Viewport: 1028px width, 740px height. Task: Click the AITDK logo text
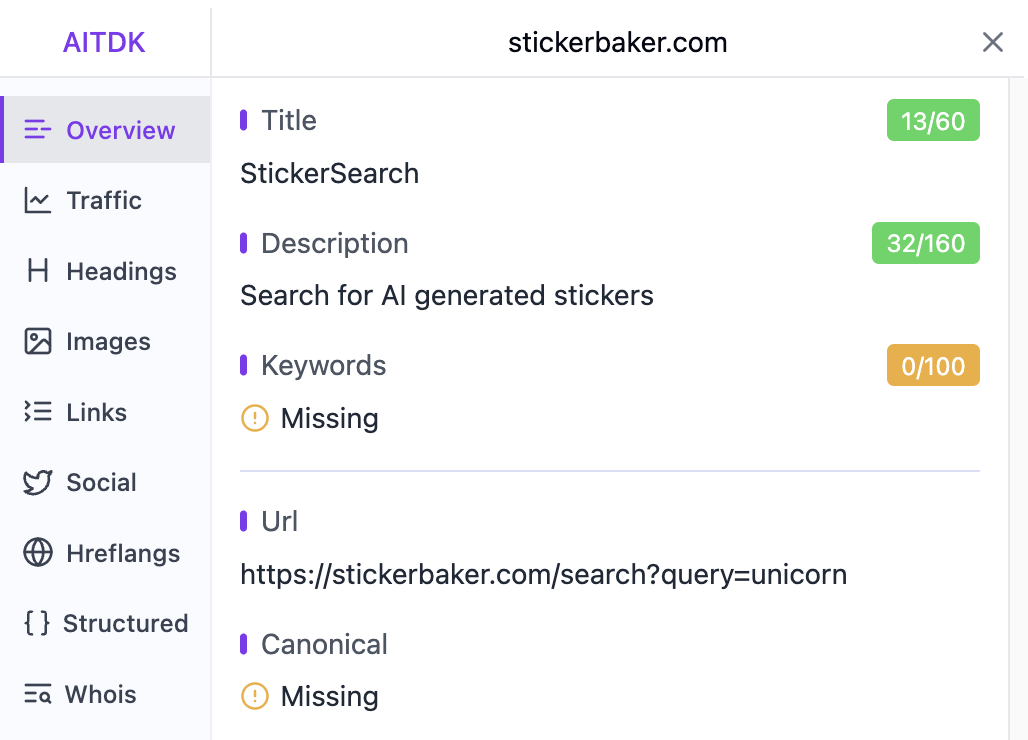[104, 42]
